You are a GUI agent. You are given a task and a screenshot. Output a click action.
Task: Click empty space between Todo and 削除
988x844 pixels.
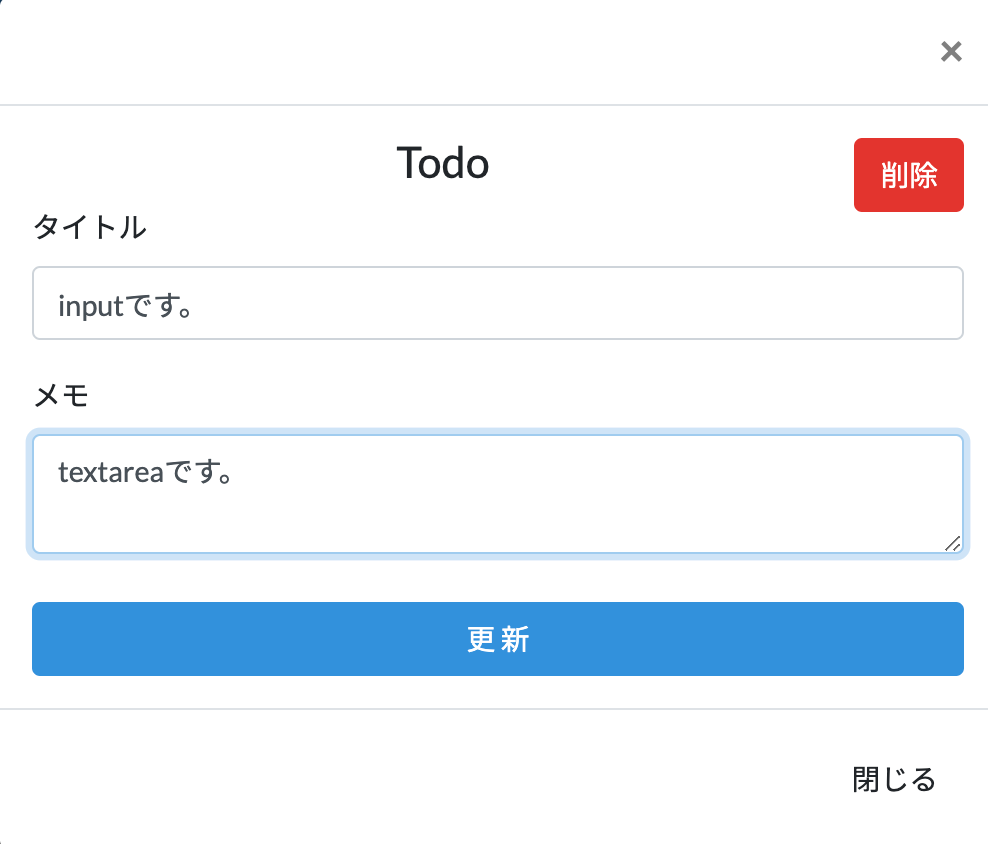(x=670, y=163)
